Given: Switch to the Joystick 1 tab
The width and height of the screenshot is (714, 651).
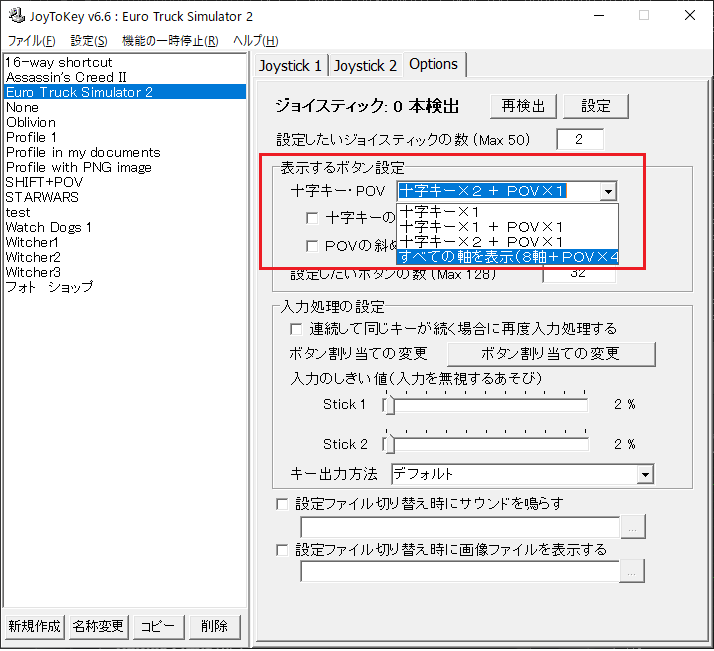Looking at the screenshot, I should (x=291, y=66).
